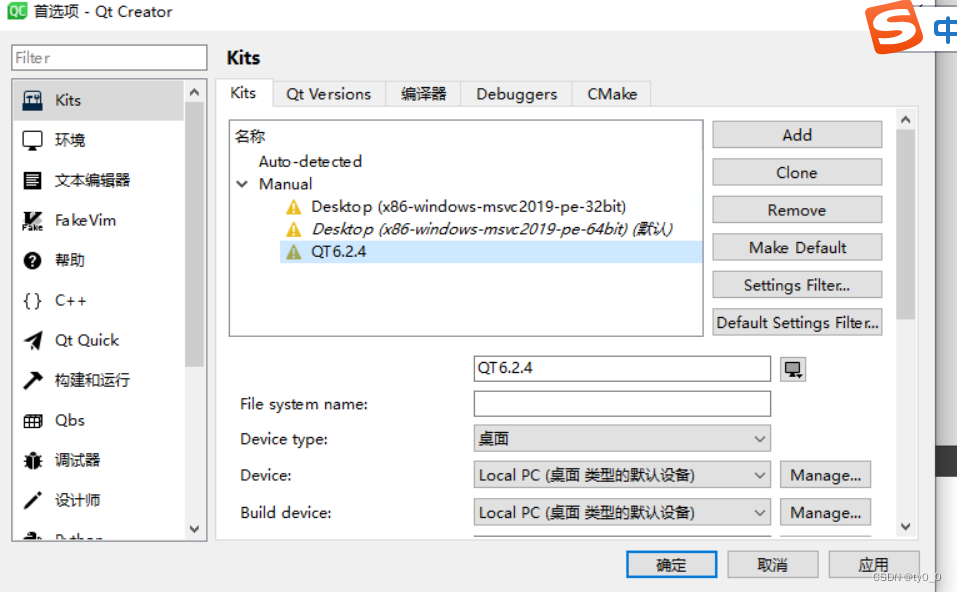Image resolution: width=957 pixels, height=592 pixels.
Task: Switch to the Debuggers tab
Action: tap(516, 94)
